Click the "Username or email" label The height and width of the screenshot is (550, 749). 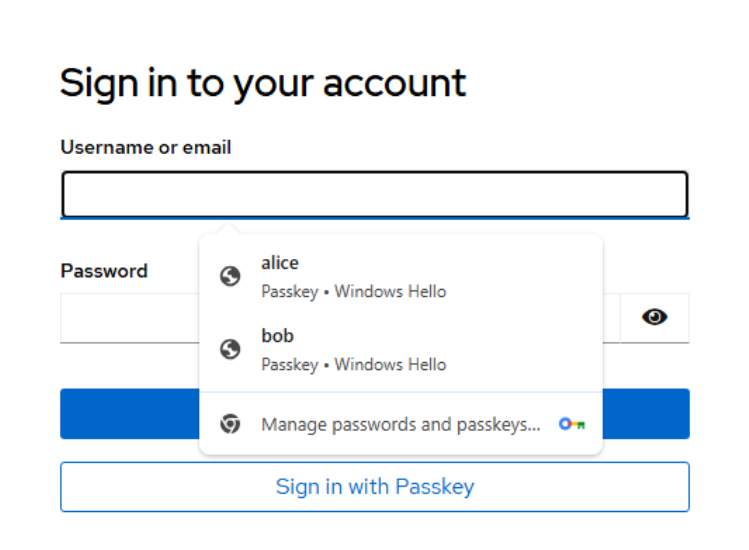[146, 147]
